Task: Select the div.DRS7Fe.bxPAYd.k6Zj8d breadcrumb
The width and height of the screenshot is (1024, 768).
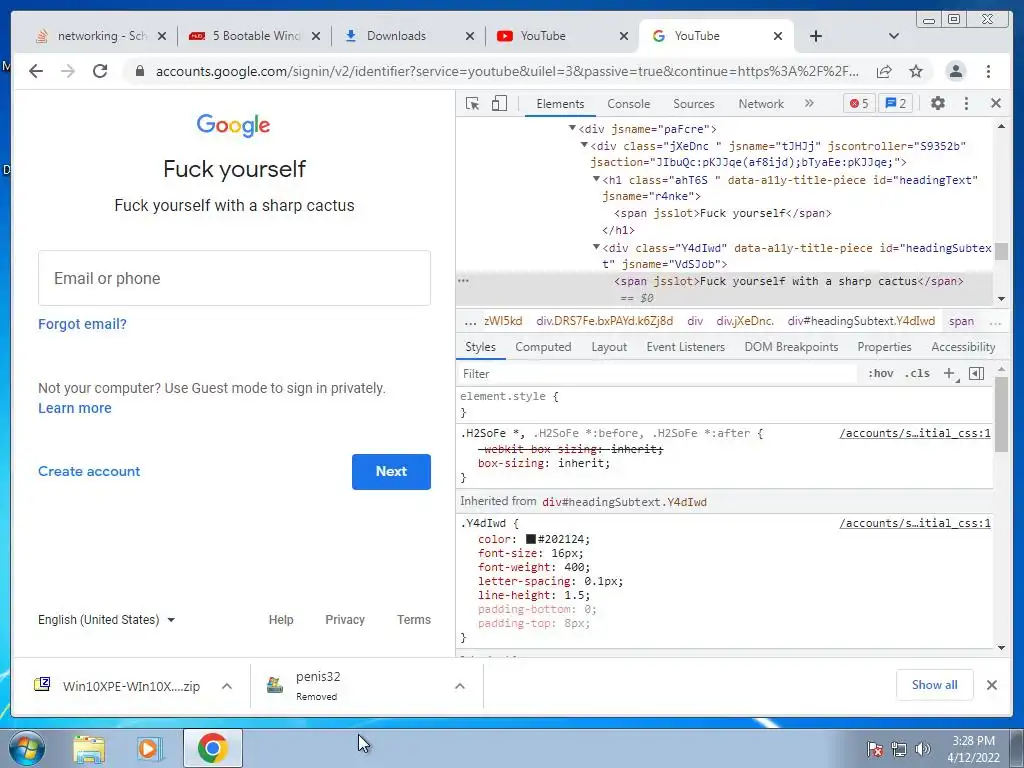Action: click(x=604, y=321)
